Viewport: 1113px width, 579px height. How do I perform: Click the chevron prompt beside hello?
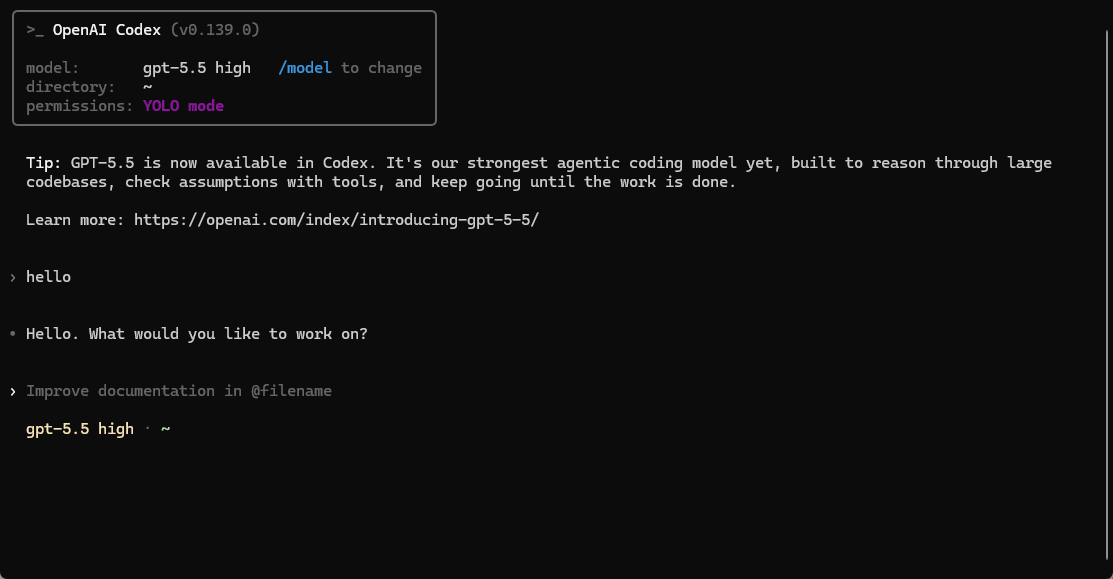point(13,277)
